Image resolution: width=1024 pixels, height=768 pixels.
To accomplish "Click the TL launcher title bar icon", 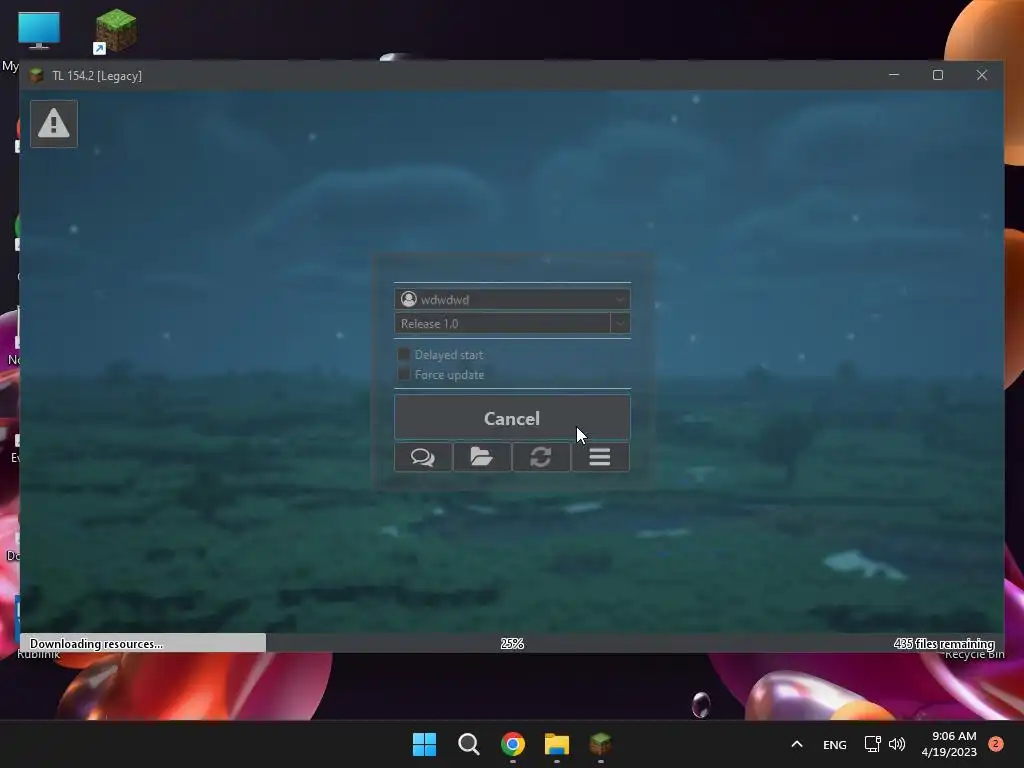I will click(x=37, y=76).
